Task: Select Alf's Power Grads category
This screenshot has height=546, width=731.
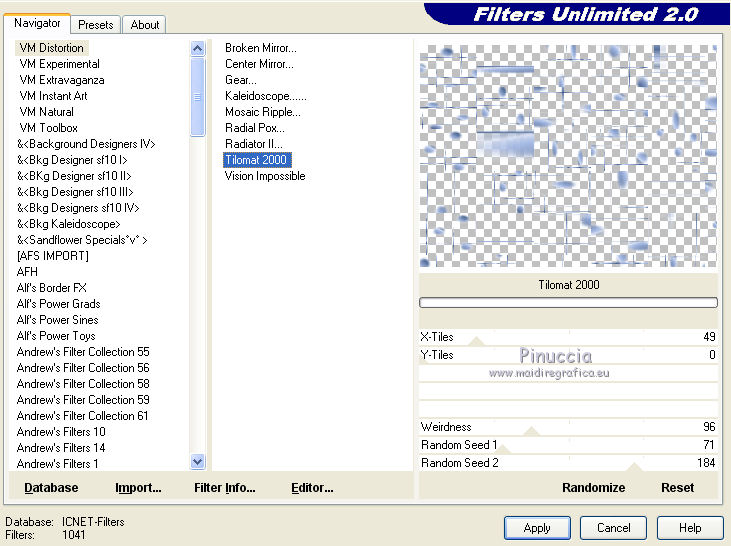Action: click(58, 304)
